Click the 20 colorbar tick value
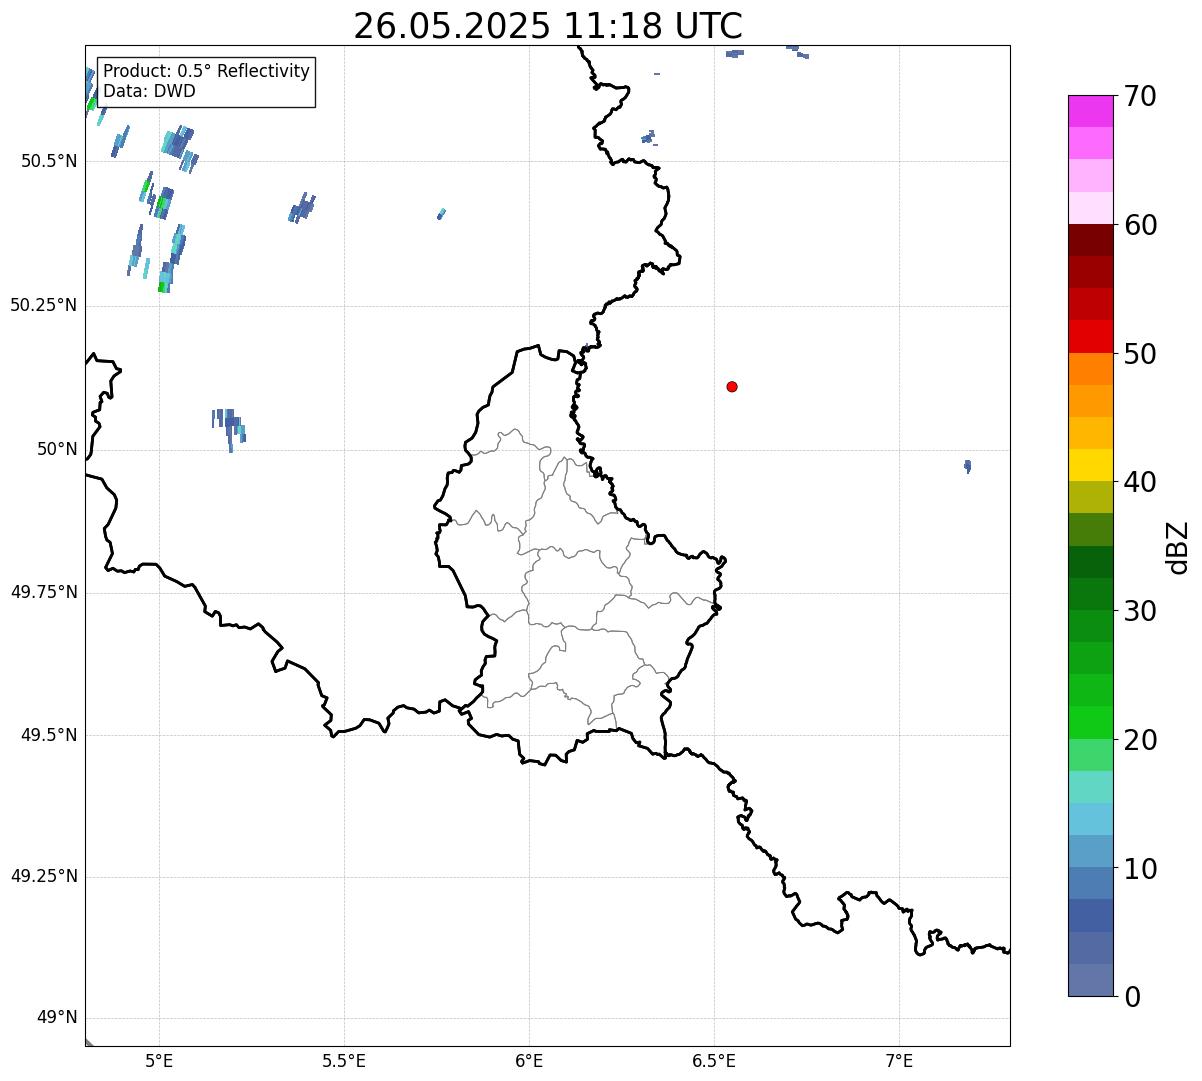 coord(1140,740)
